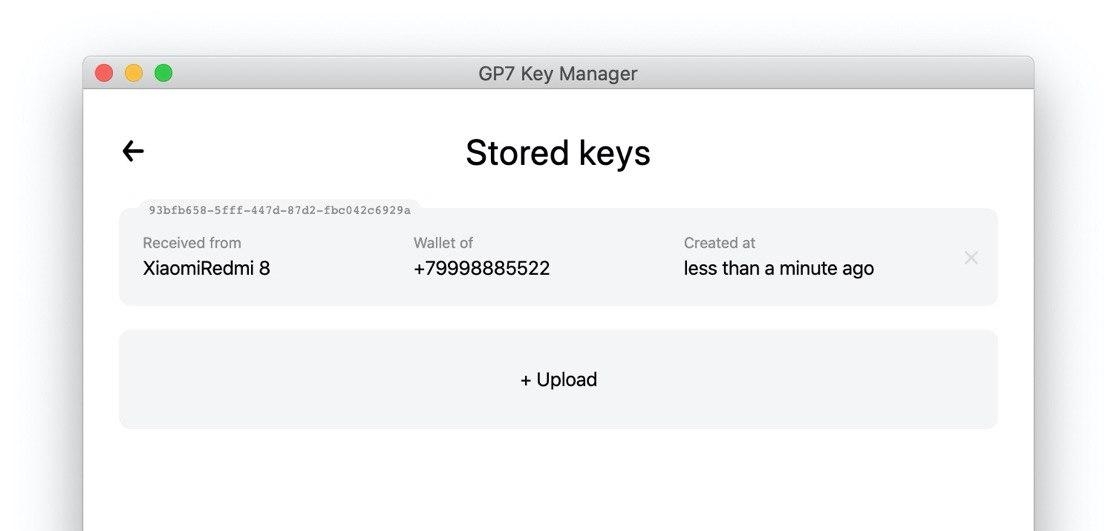Click the Created at label
Image resolution: width=1114 pixels, height=531 pixels.
click(x=719, y=243)
